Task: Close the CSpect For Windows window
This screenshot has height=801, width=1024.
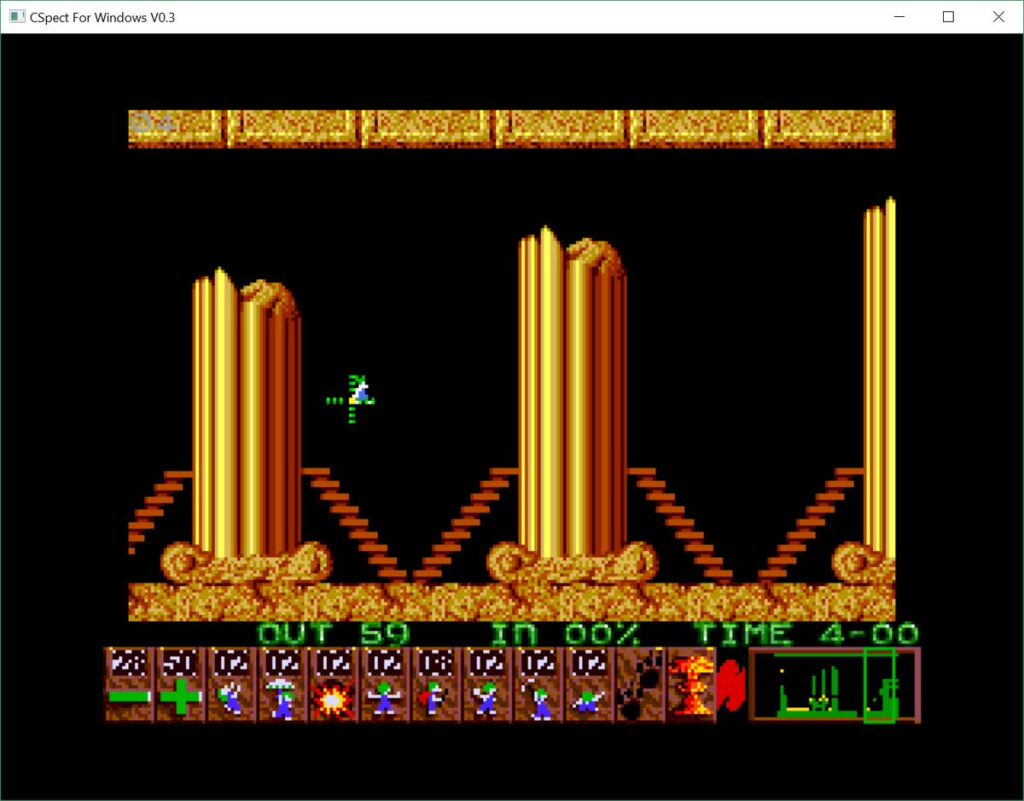Action: coord(999,17)
